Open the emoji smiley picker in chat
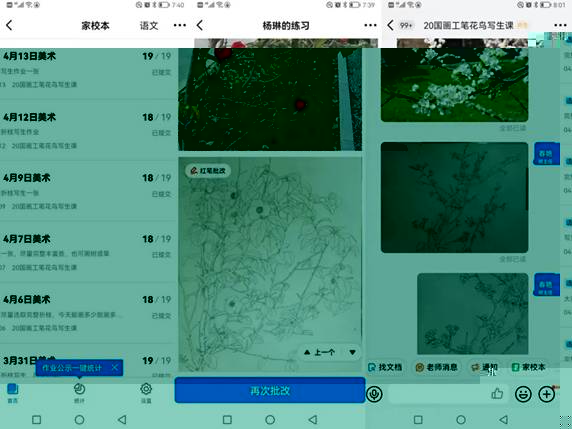The image size is (572, 429). tap(523, 394)
